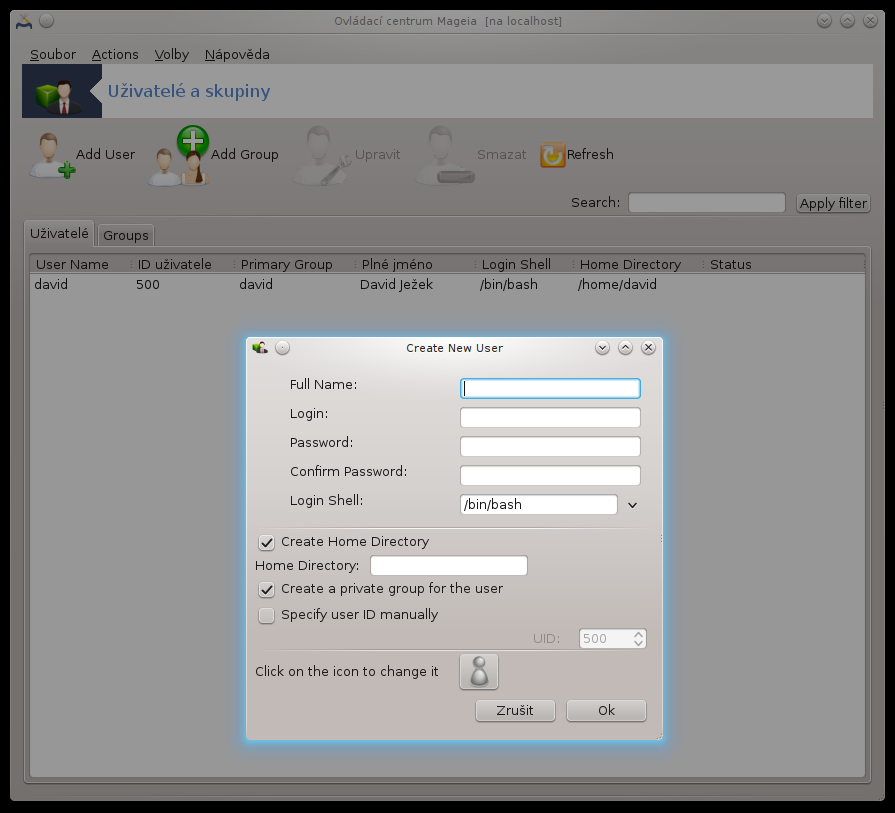Click the Full Name input field
The image size is (895, 813).
(550, 388)
